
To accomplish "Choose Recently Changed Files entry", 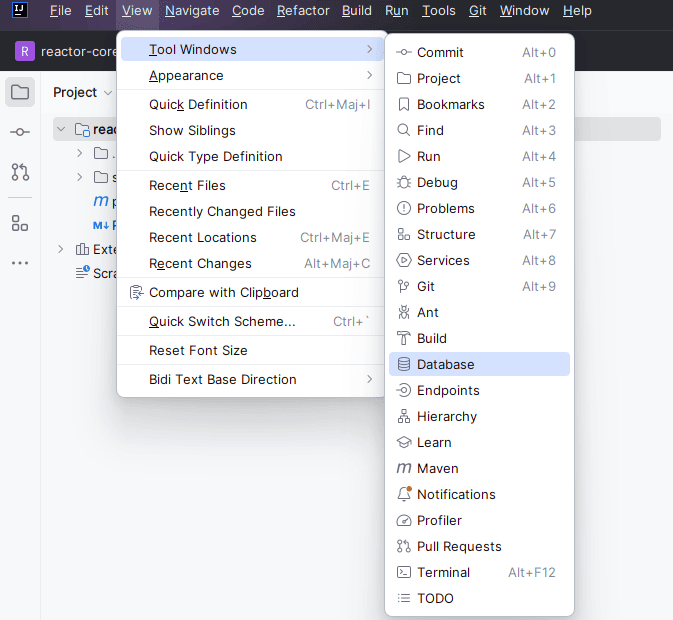I will (x=251, y=212).
